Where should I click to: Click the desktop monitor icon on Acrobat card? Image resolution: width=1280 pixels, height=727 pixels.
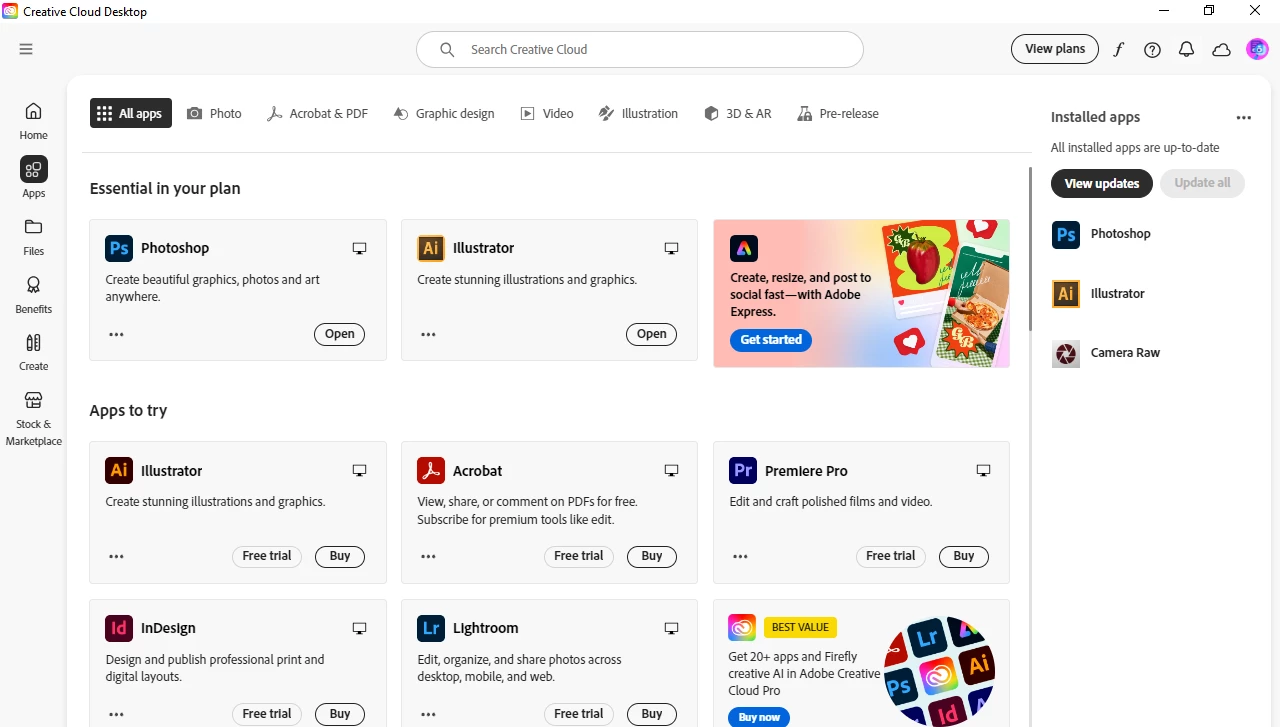[x=671, y=470]
